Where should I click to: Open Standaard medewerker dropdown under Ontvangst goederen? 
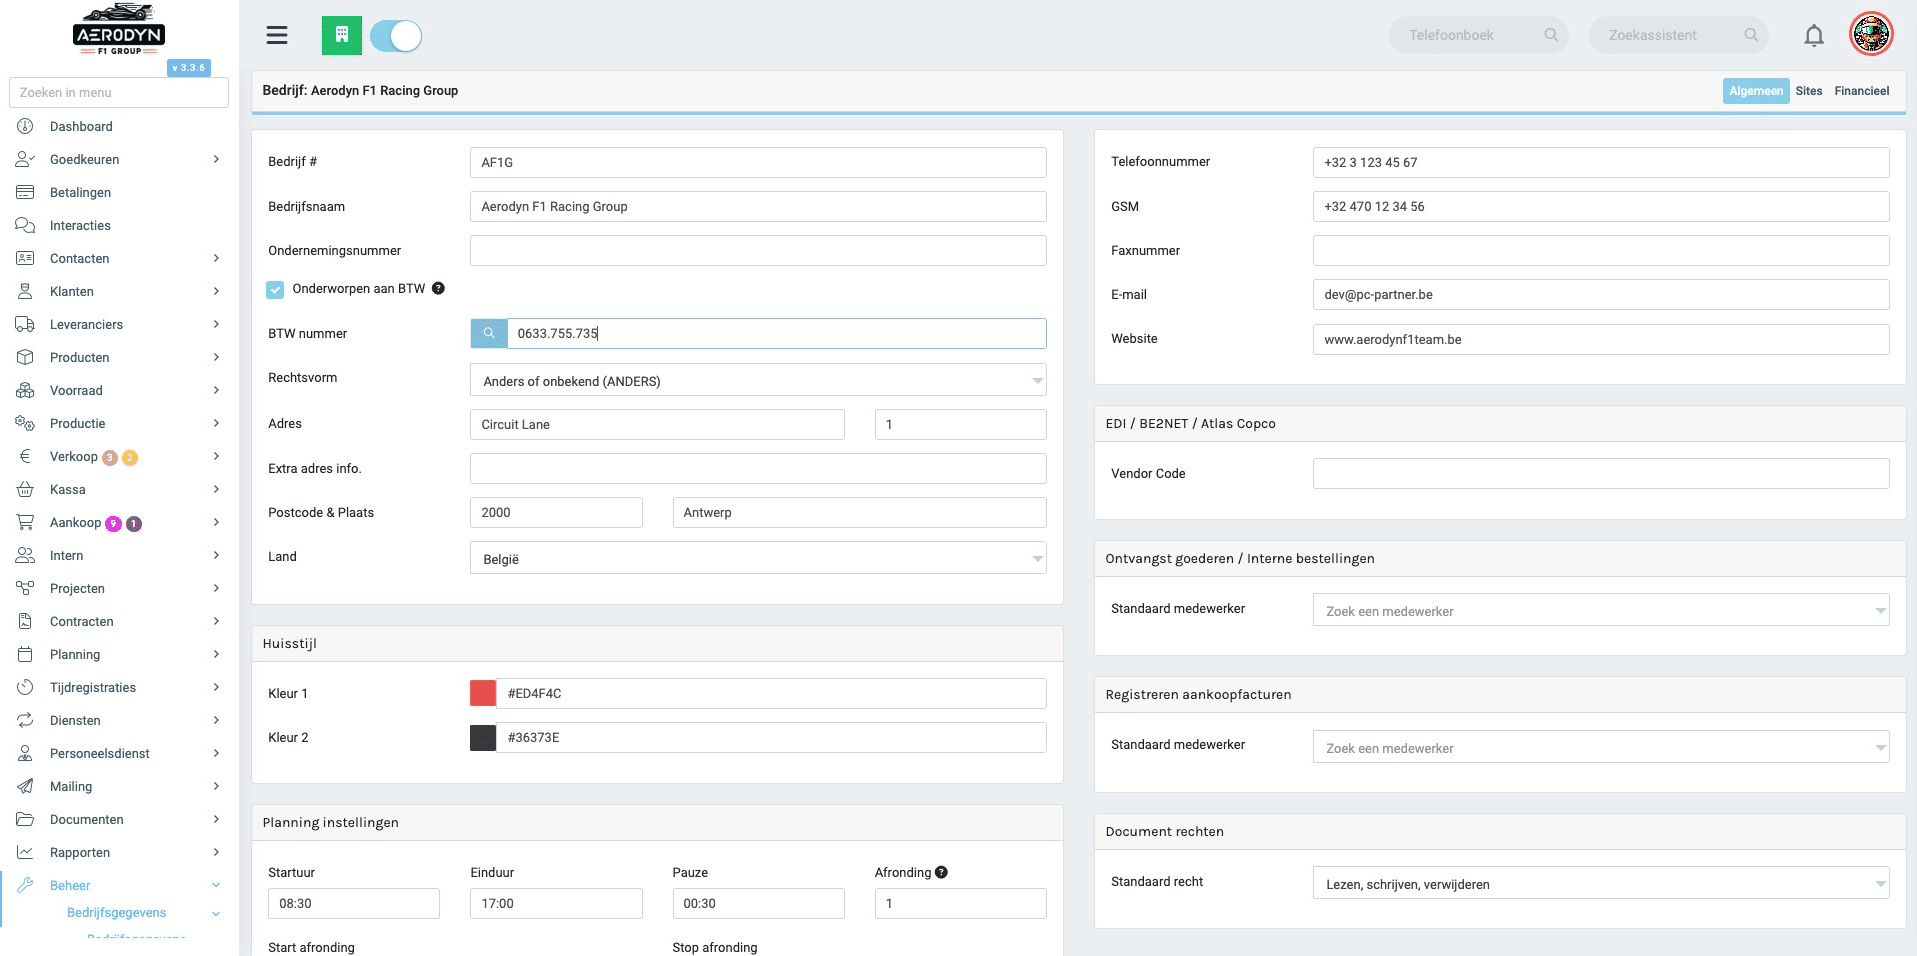[x=1601, y=610]
